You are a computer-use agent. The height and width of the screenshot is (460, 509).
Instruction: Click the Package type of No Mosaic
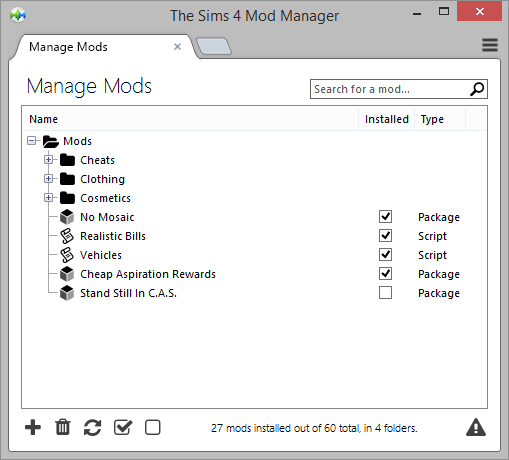pos(439,217)
